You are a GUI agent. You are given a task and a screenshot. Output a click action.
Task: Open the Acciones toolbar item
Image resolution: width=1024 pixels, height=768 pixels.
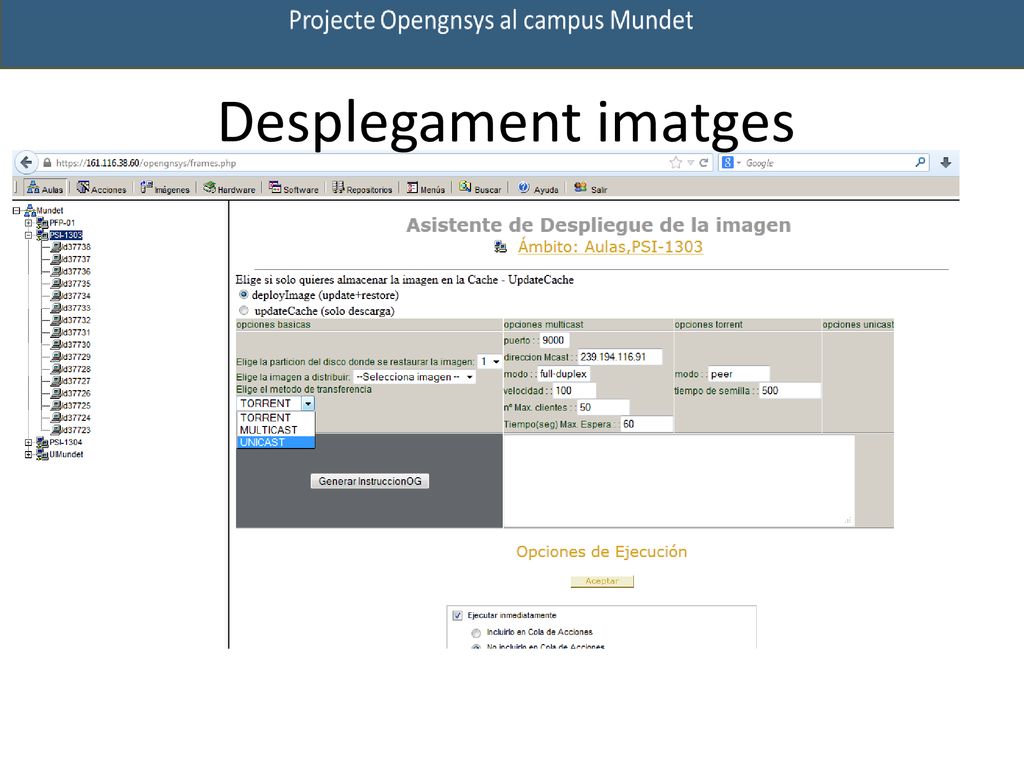[102, 188]
